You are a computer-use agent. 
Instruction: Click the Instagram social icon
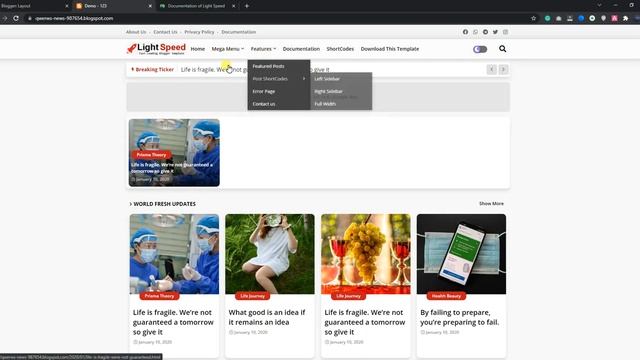tap(505, 32)
